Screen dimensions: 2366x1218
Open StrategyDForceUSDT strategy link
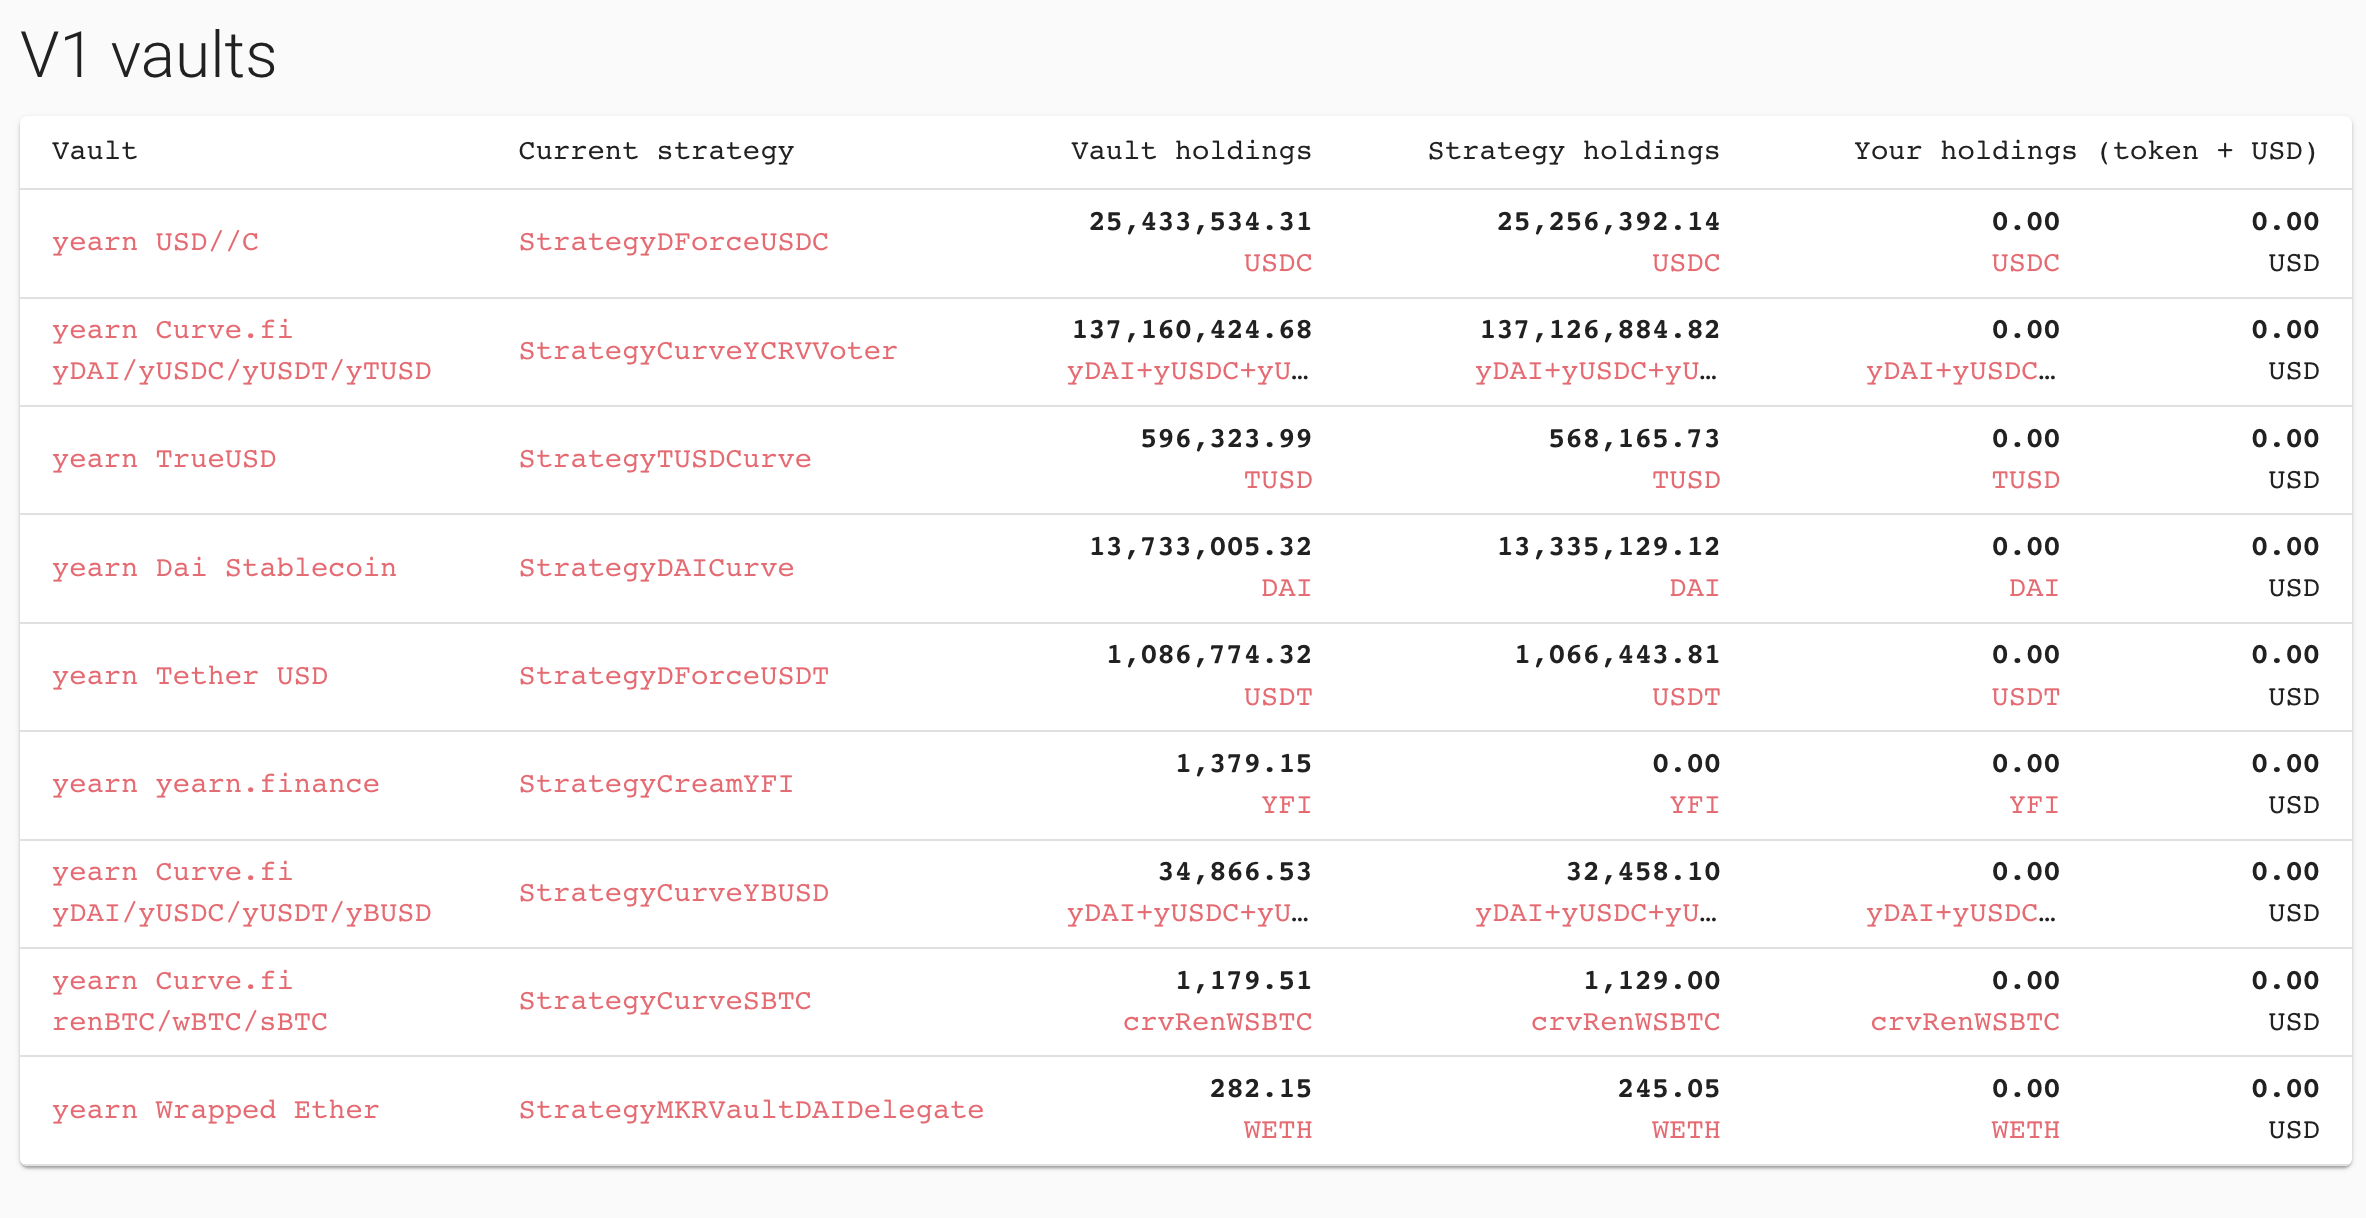point(673,676)
